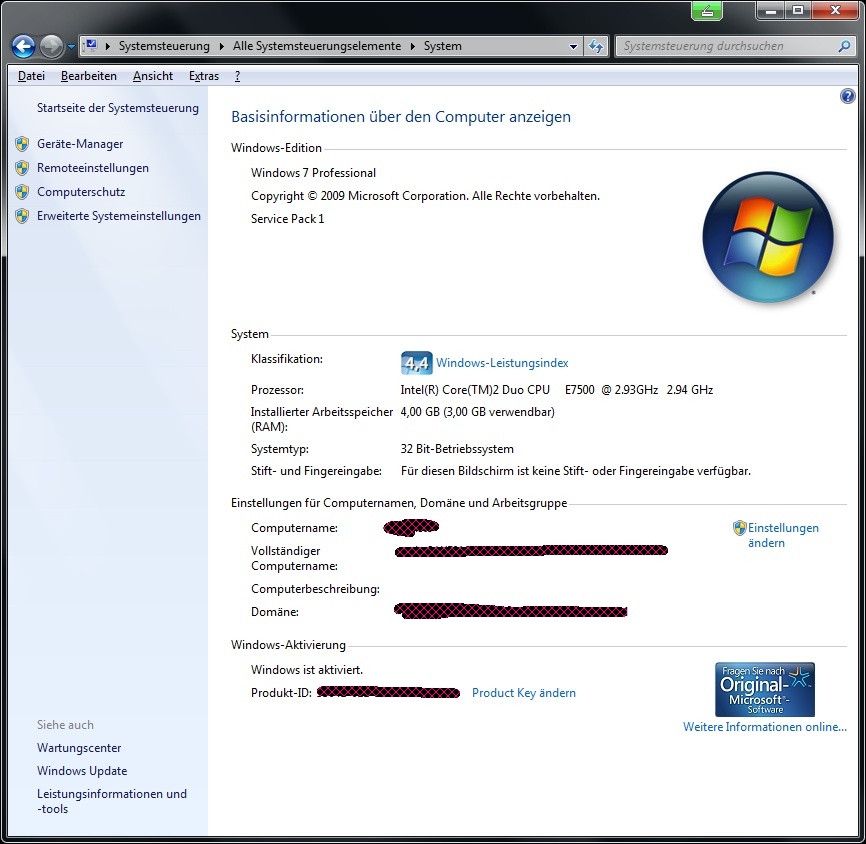Click the shield icon beside Remoteeinstellungen
Screen dimensions: 866x844
(x=22, y=168)
